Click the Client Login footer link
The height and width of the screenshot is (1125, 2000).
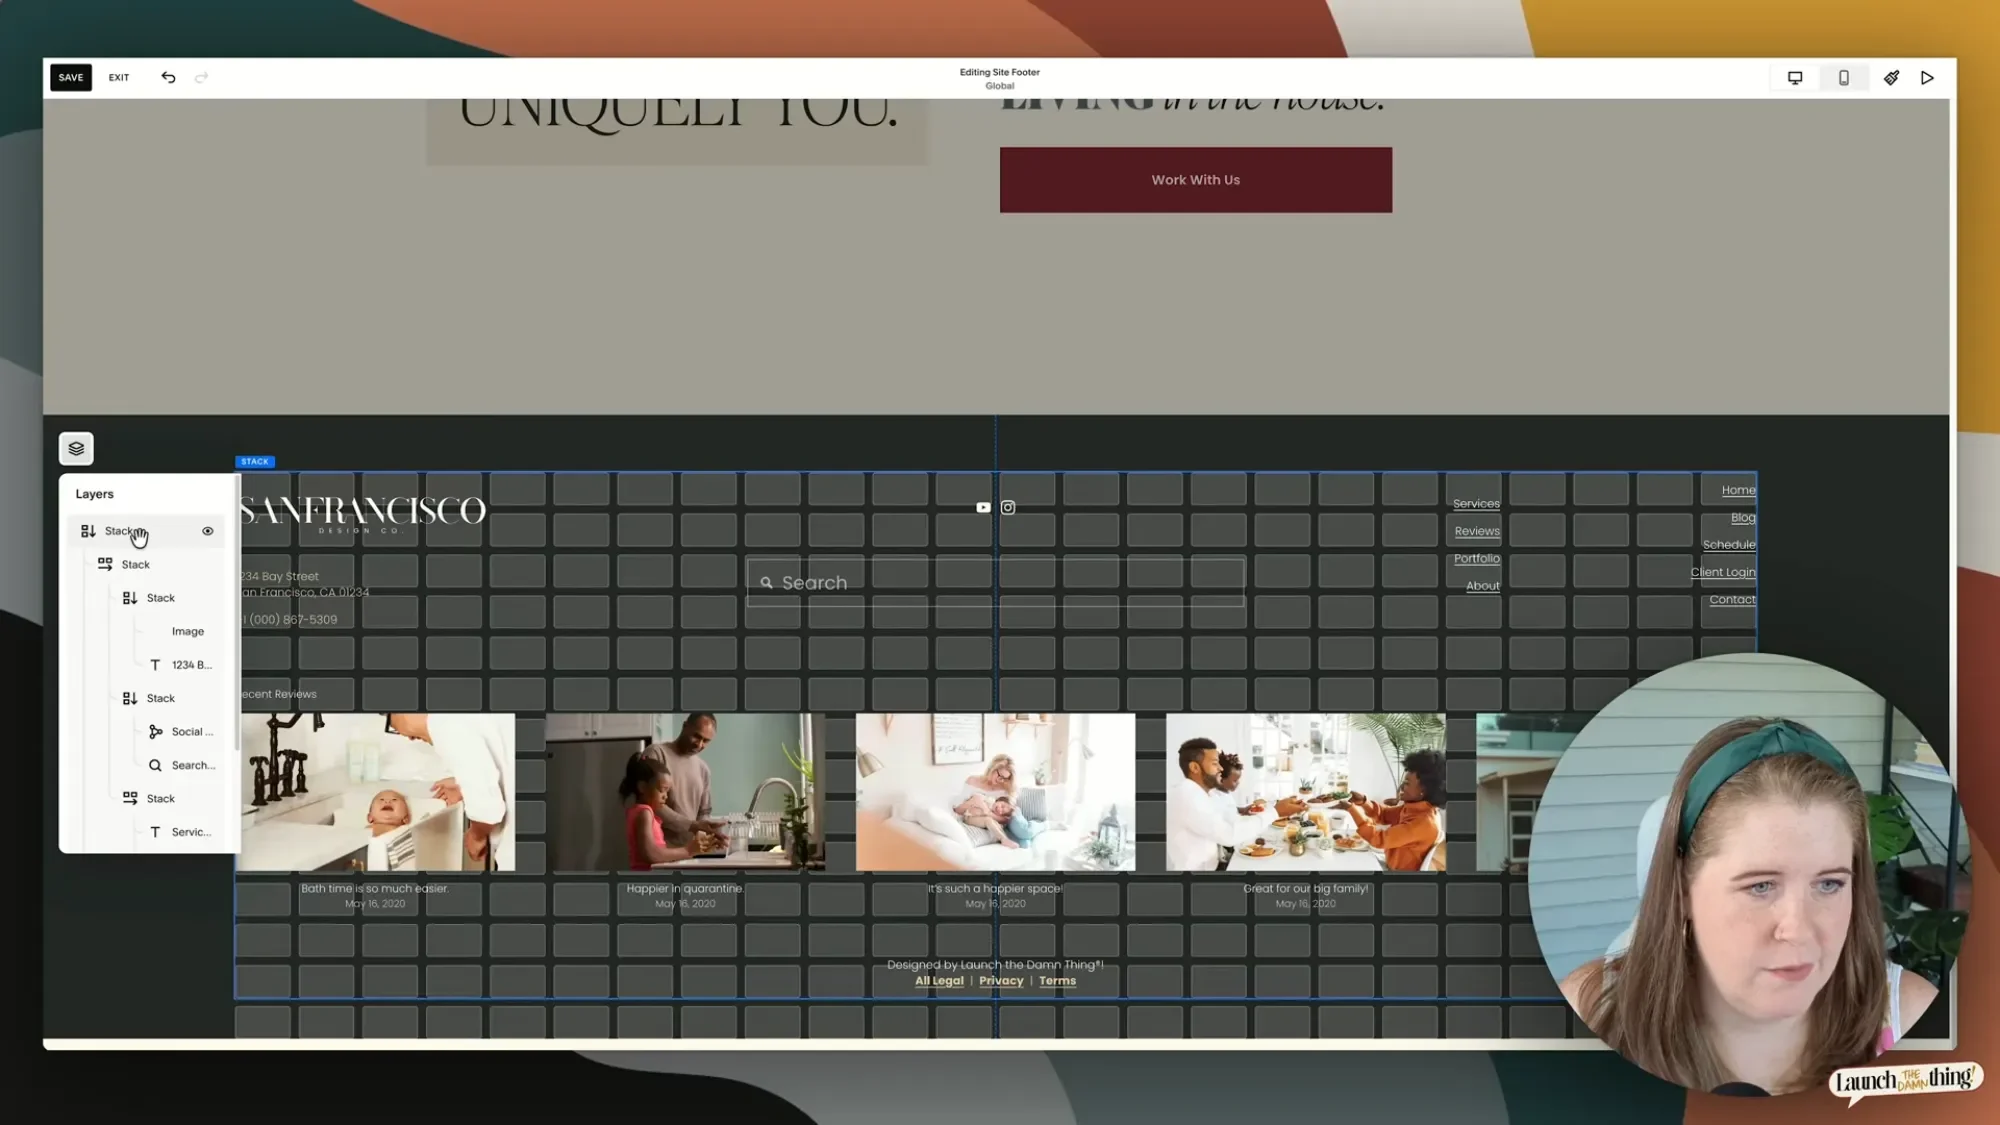coord(1723,572)
